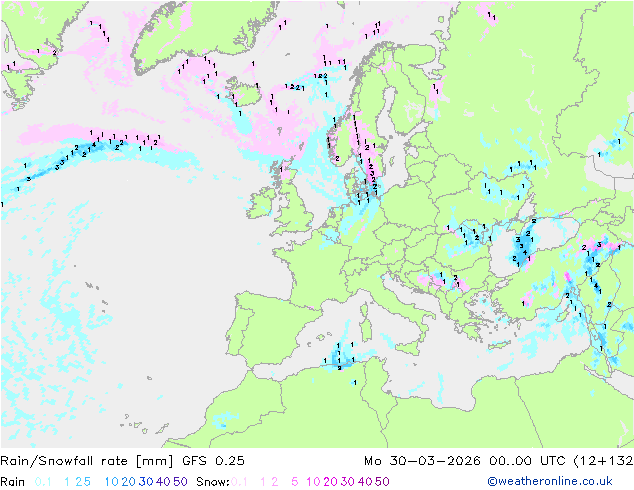Click the "Rain" legend label
Image resolution: width=634 pixels, height=490 pixels.
pyautogui.click(x=13, y=482)
